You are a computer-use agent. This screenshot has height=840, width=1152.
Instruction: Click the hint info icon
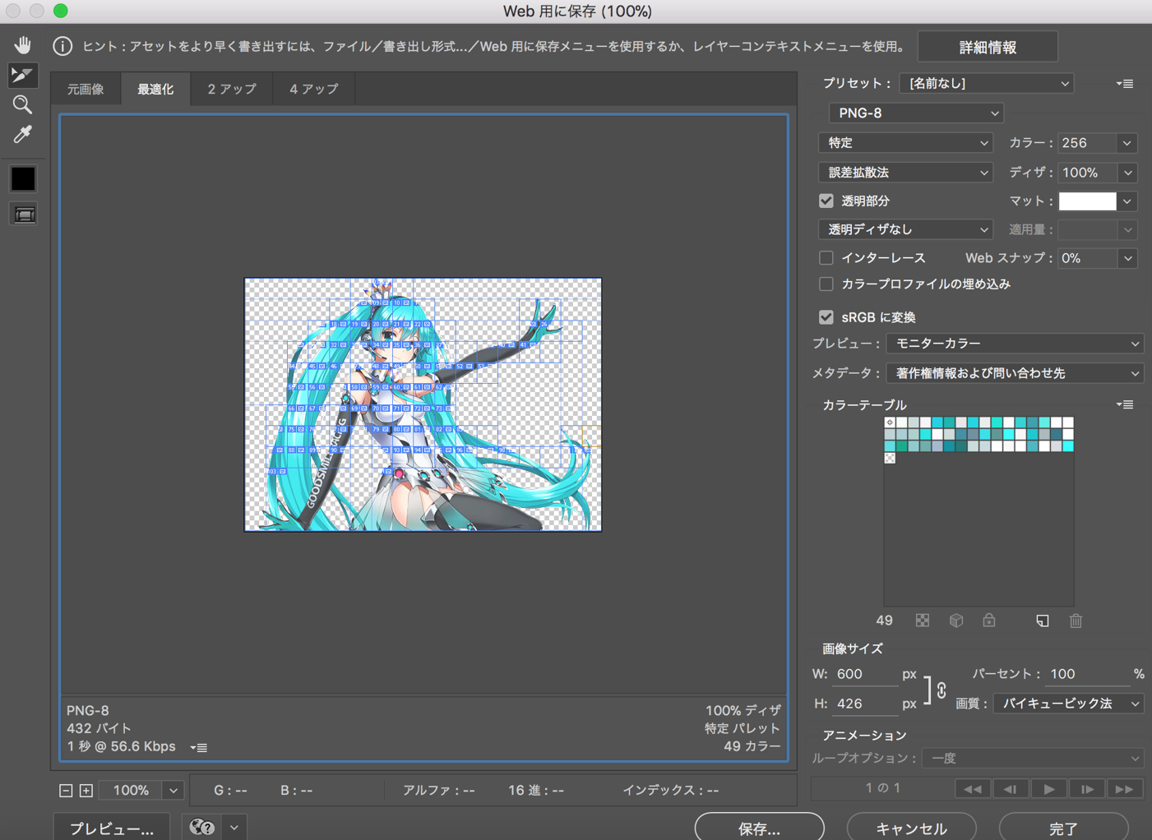click(62, 46)
